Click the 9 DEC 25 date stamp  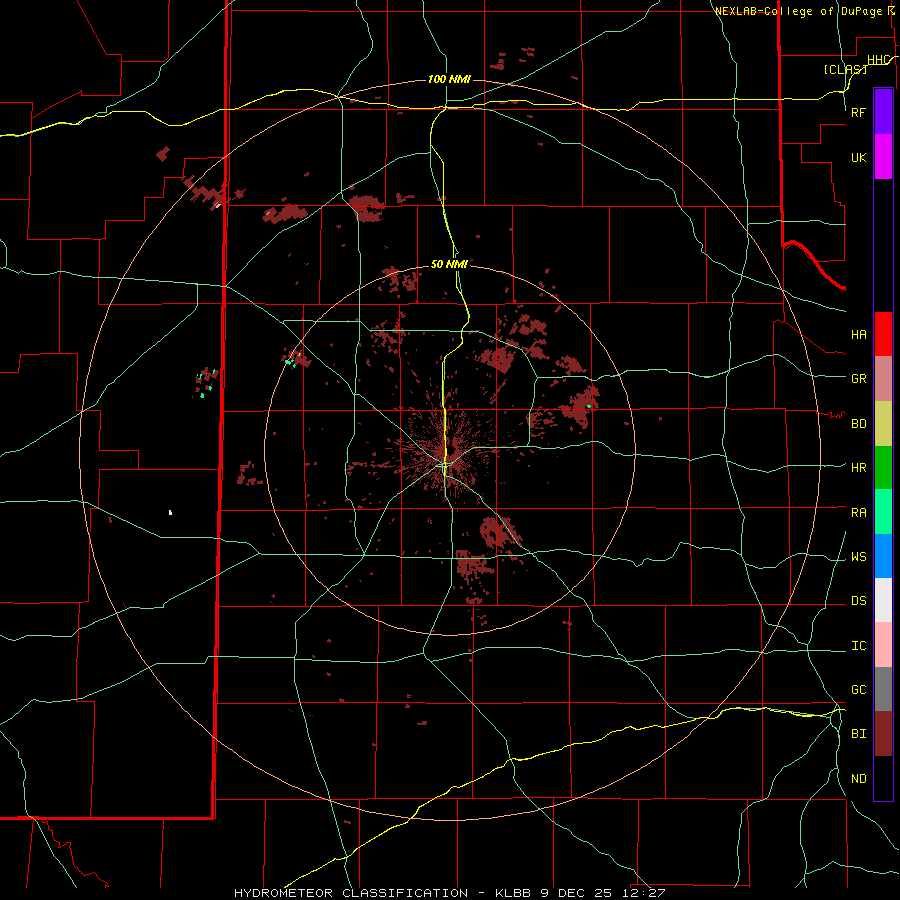[576, 893]
